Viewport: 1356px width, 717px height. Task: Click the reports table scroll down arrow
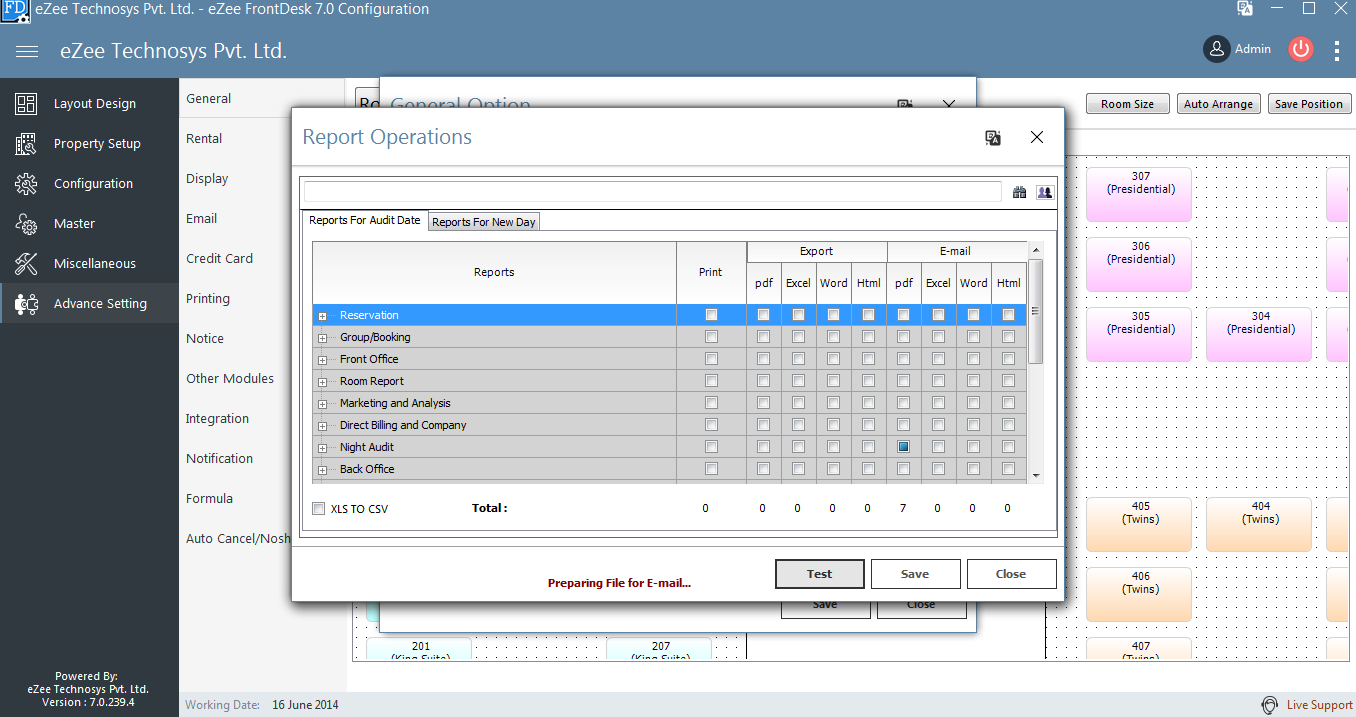(x=1036, y=475)
